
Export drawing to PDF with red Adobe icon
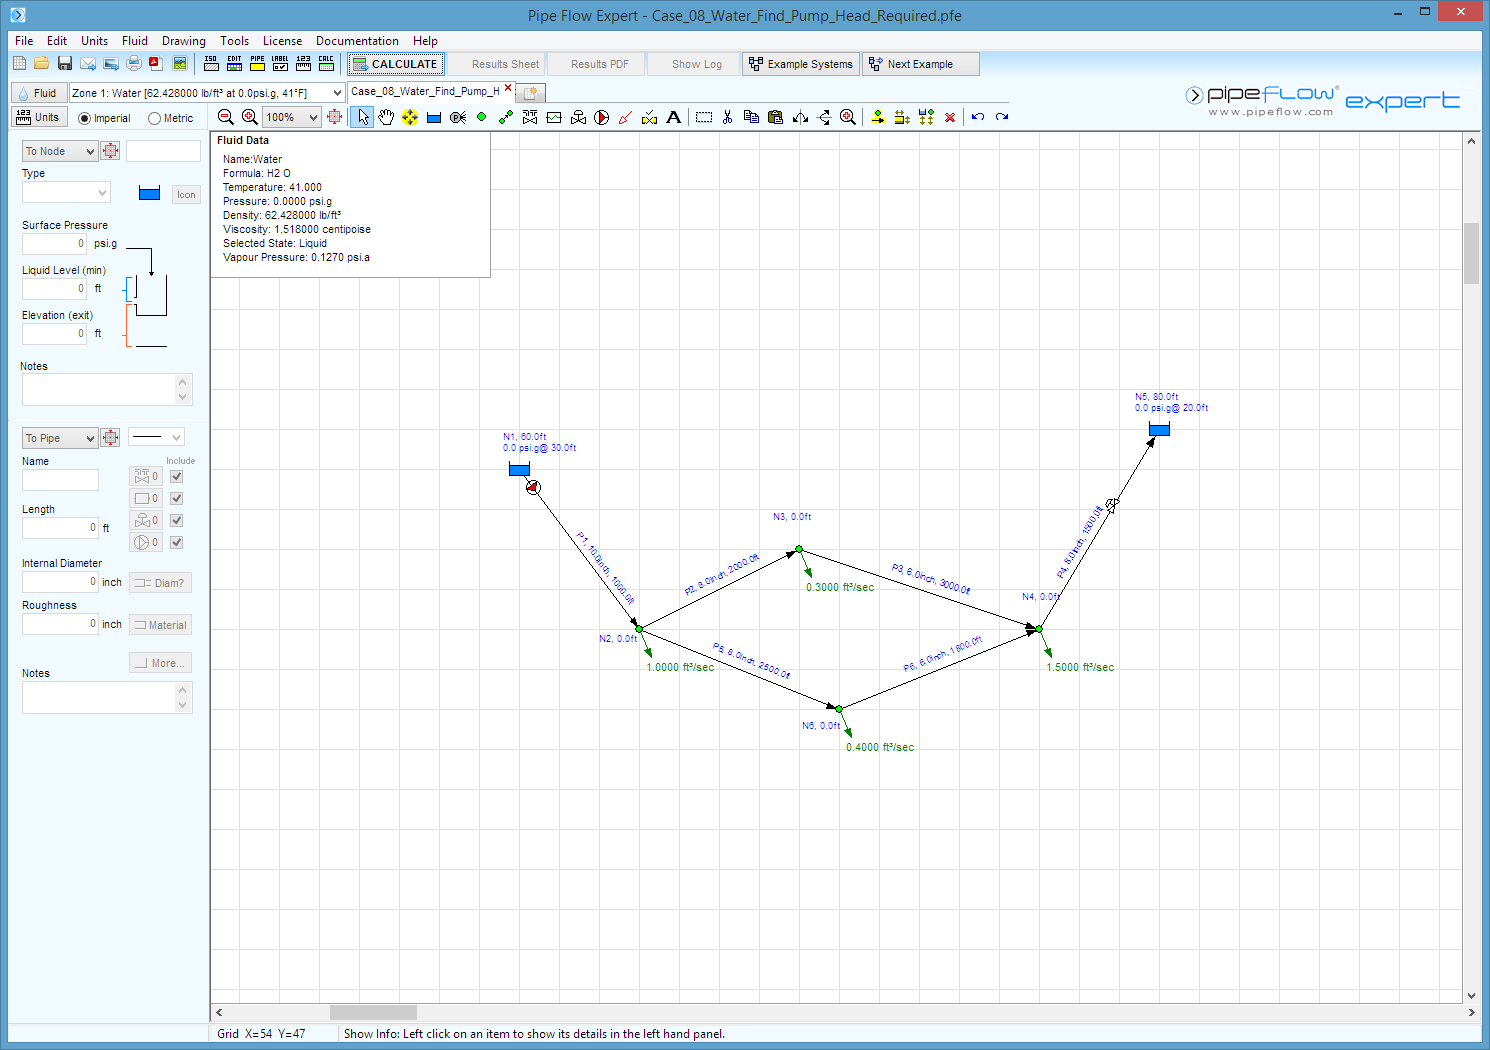click(156, 64)
